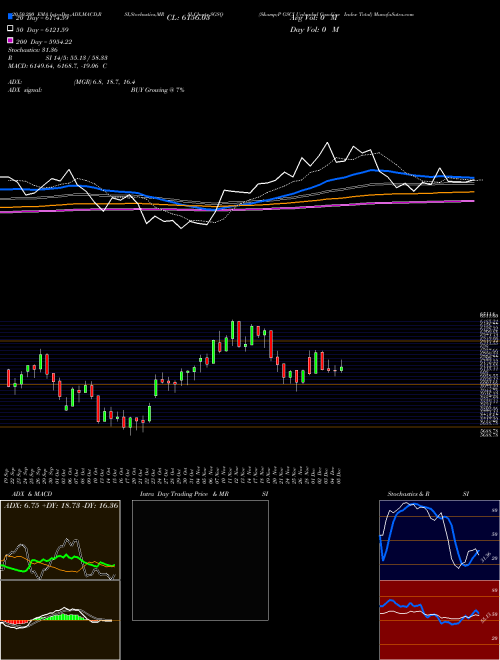The image size is (500, 660).
Task: Click the ADX +DY -DY readout header
Action: (x=61, y=505)
